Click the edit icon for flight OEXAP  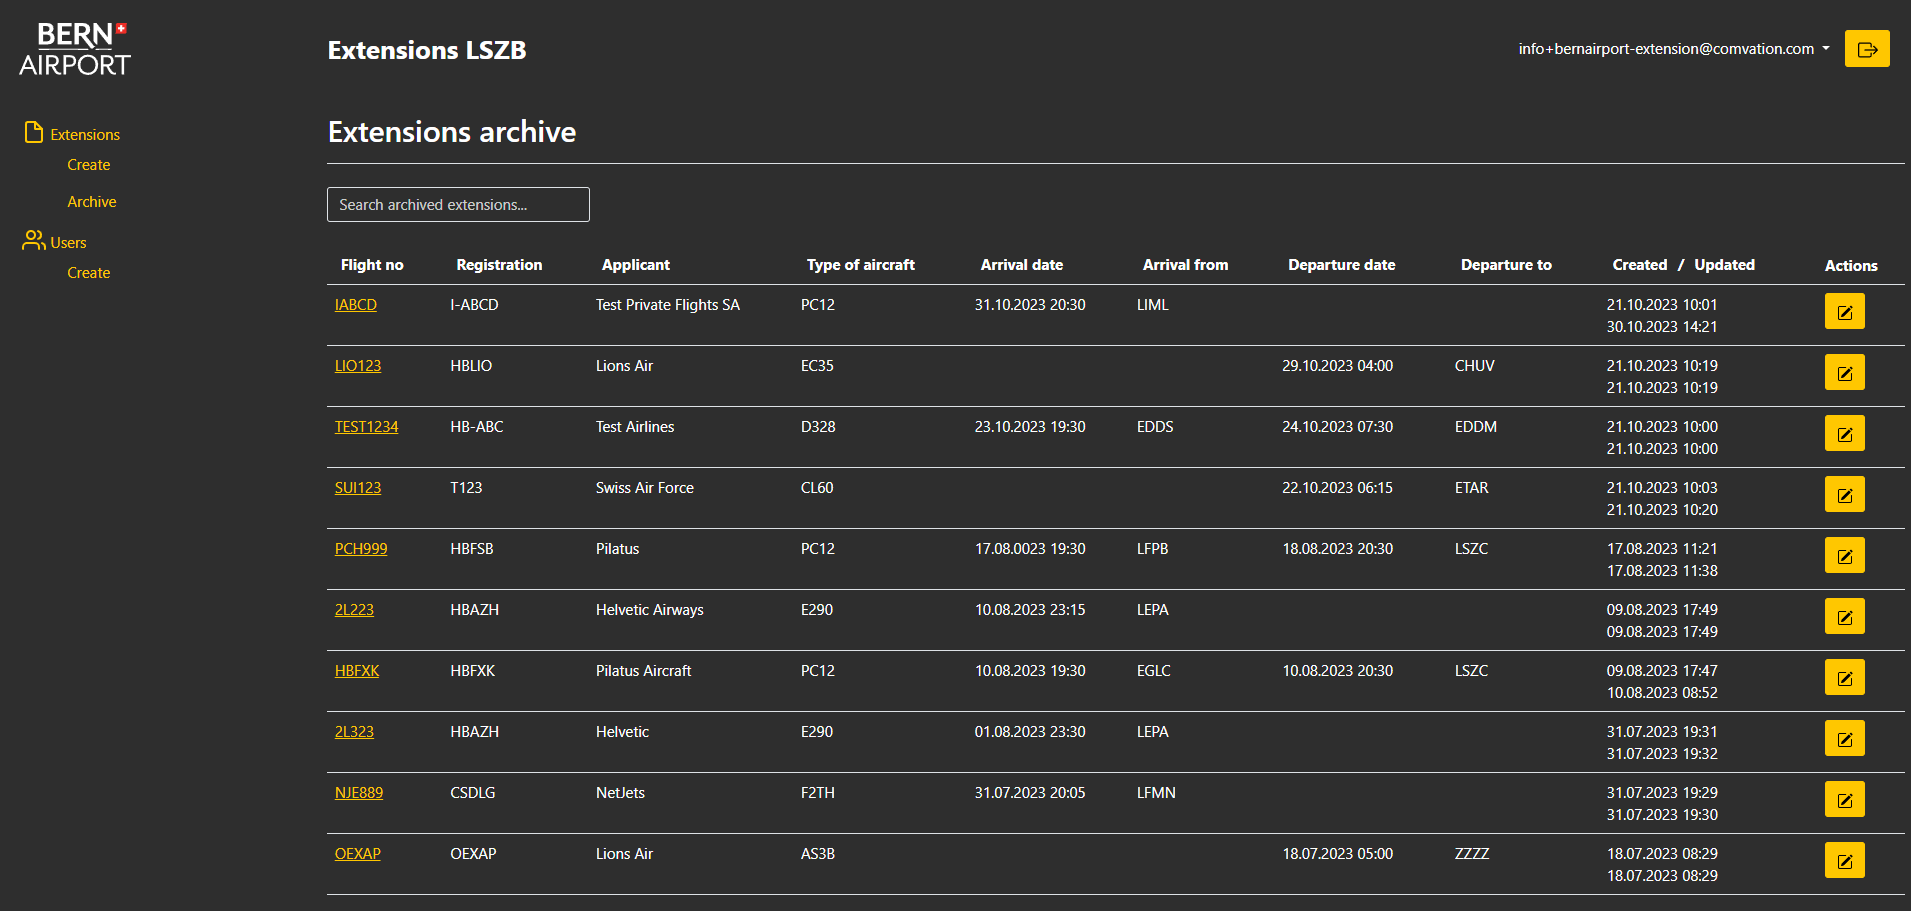tap(1845, 860)
